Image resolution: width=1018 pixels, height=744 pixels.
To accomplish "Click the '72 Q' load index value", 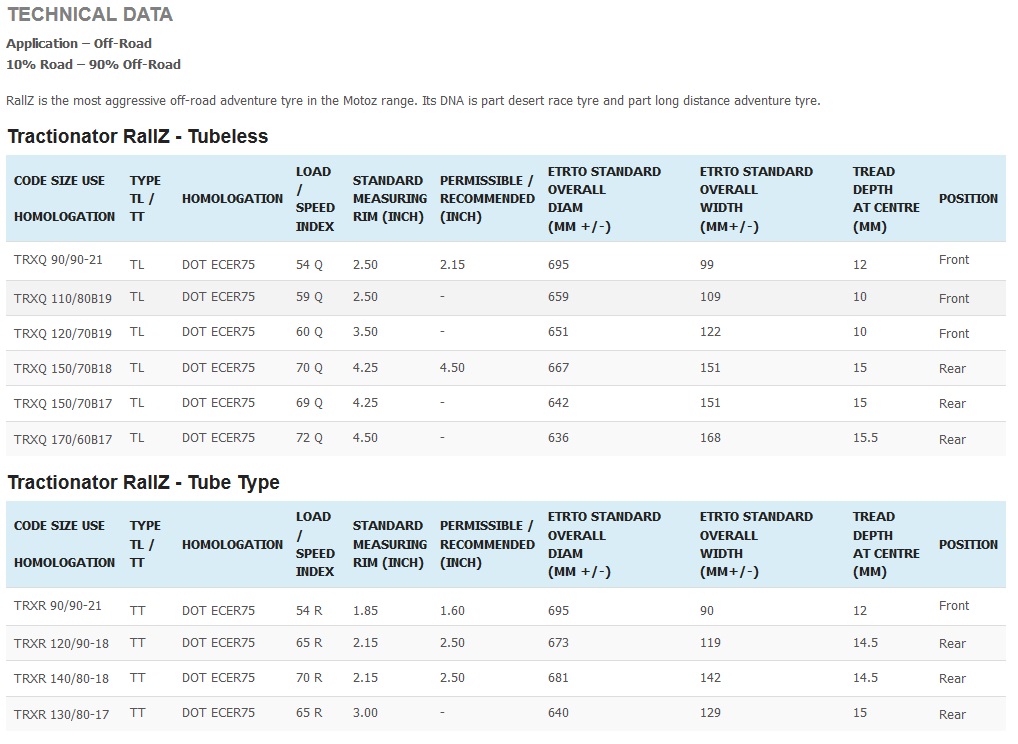I will [310, 438].
